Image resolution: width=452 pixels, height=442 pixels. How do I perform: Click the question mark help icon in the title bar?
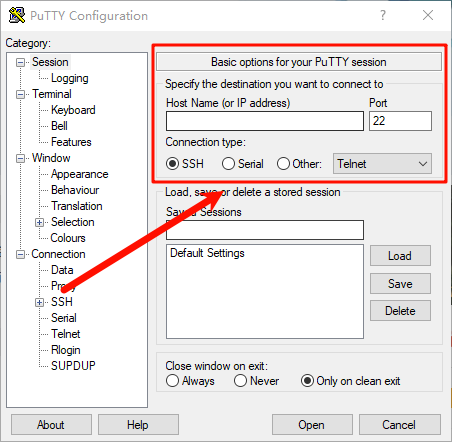click(x=383, y=15)
